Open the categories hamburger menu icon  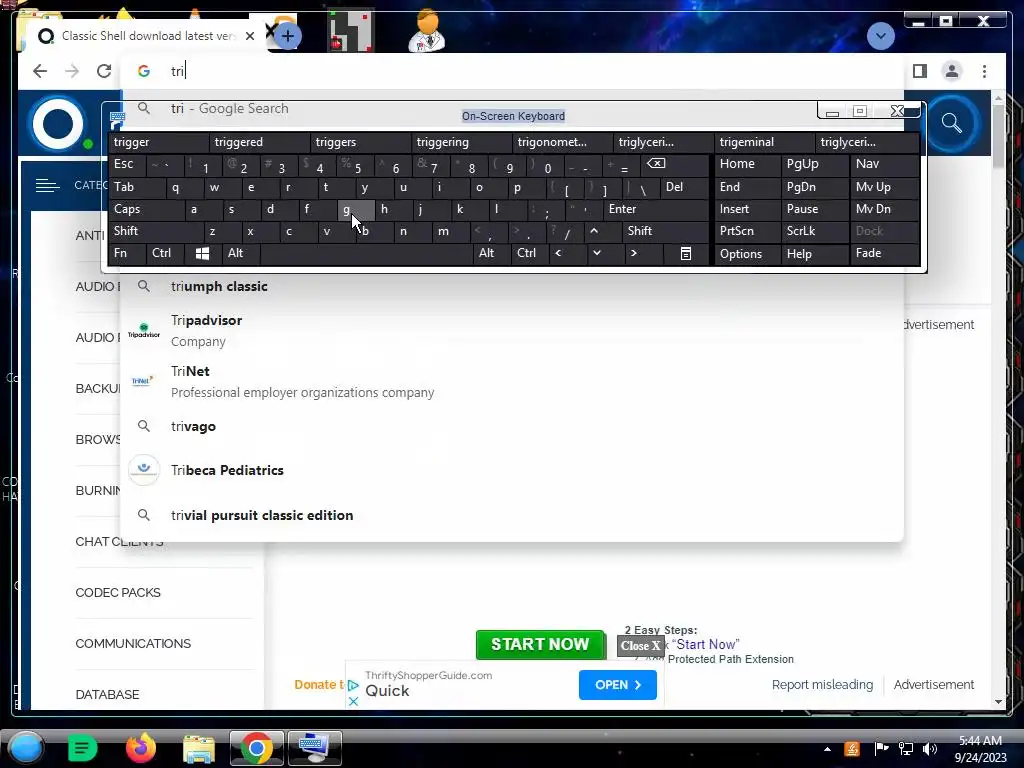coord(47,185)
